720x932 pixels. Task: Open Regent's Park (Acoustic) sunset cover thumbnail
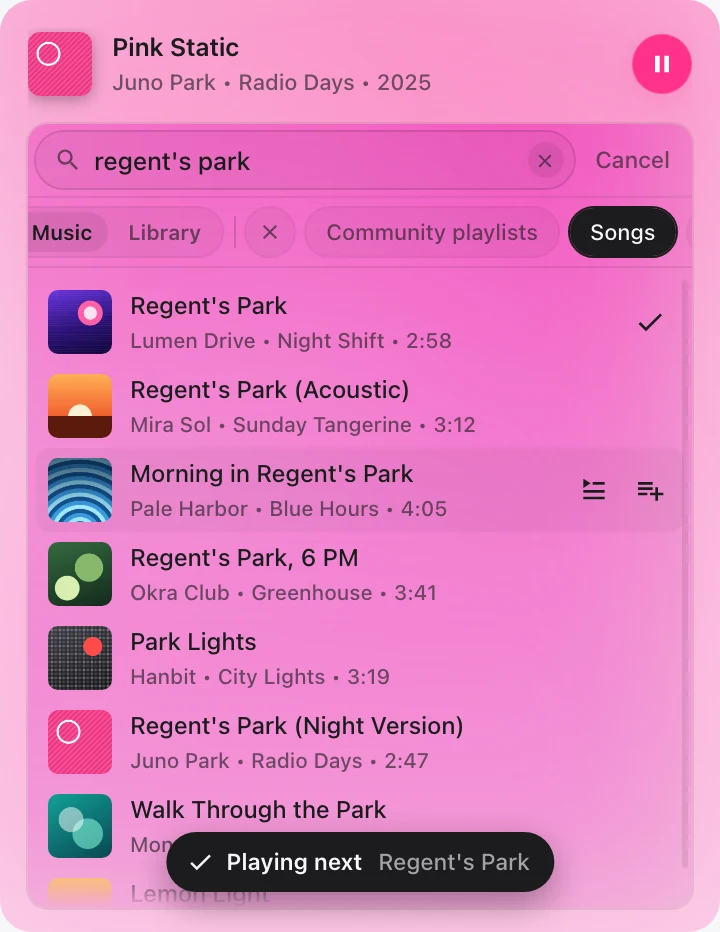(80, 406)
